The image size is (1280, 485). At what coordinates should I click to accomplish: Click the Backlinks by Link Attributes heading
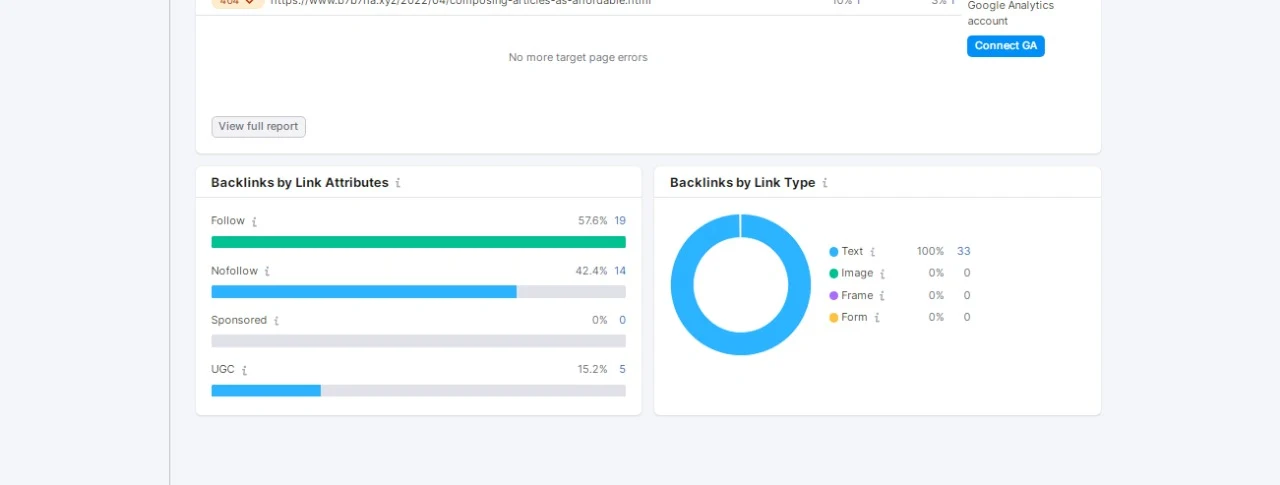299,183
